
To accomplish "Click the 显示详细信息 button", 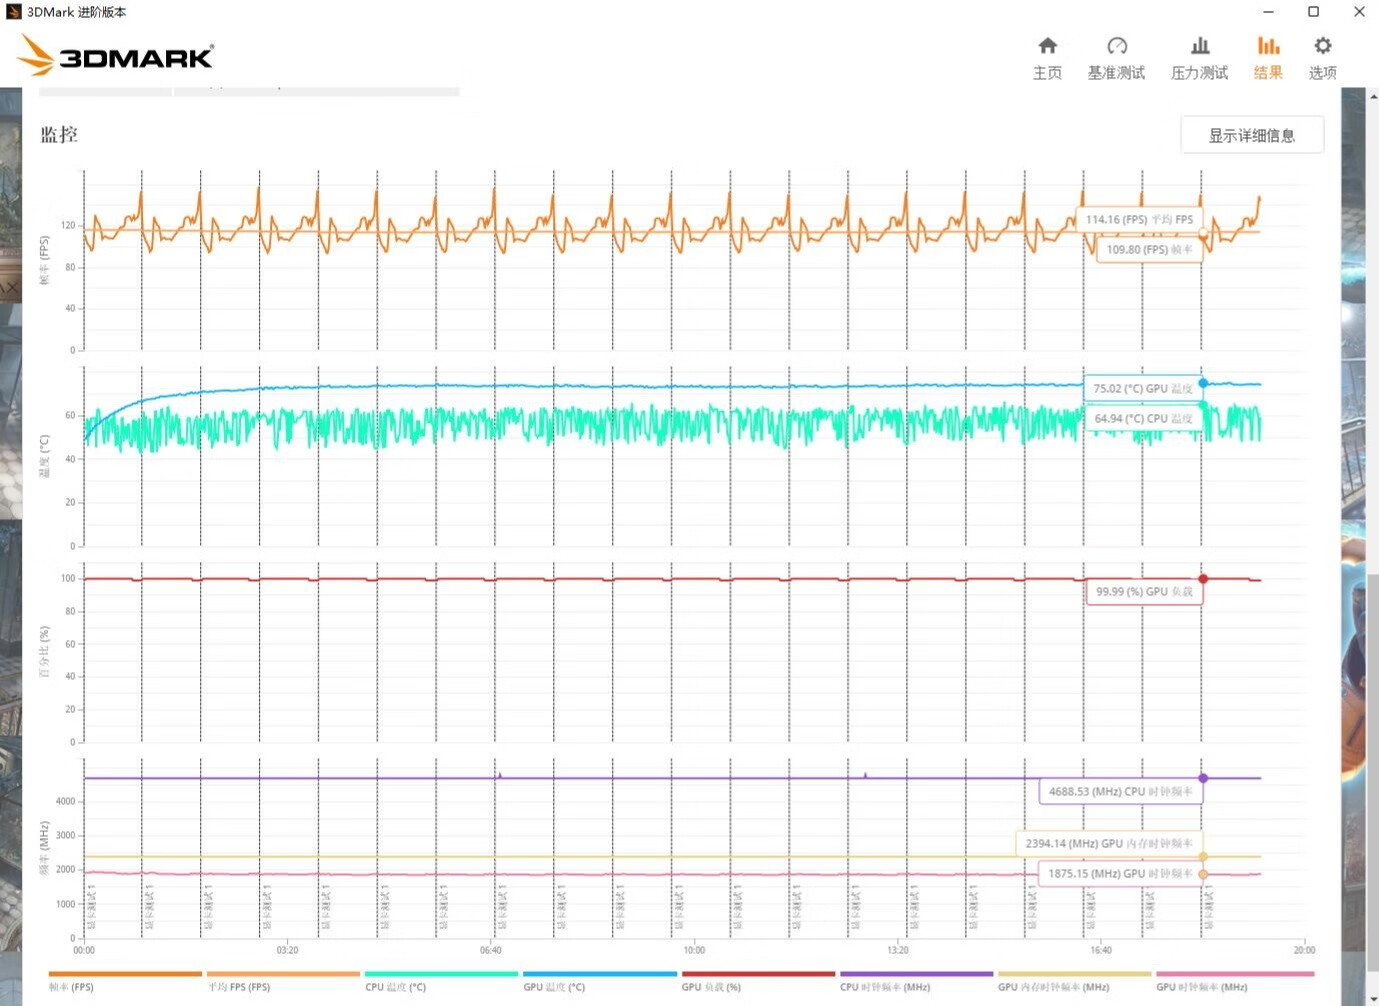I will (x=1251, y=135).
